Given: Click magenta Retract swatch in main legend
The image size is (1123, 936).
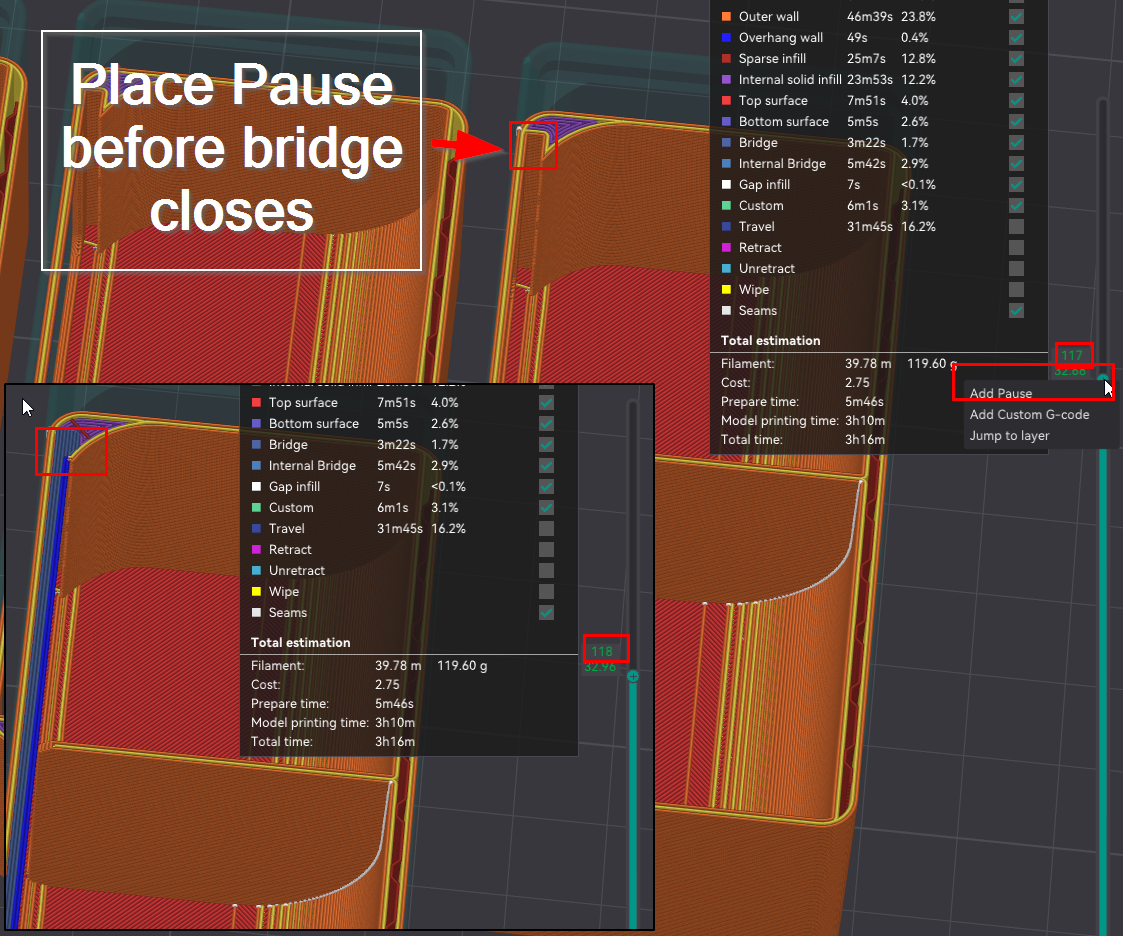Looking at the screenshot, I should (726, 247).
